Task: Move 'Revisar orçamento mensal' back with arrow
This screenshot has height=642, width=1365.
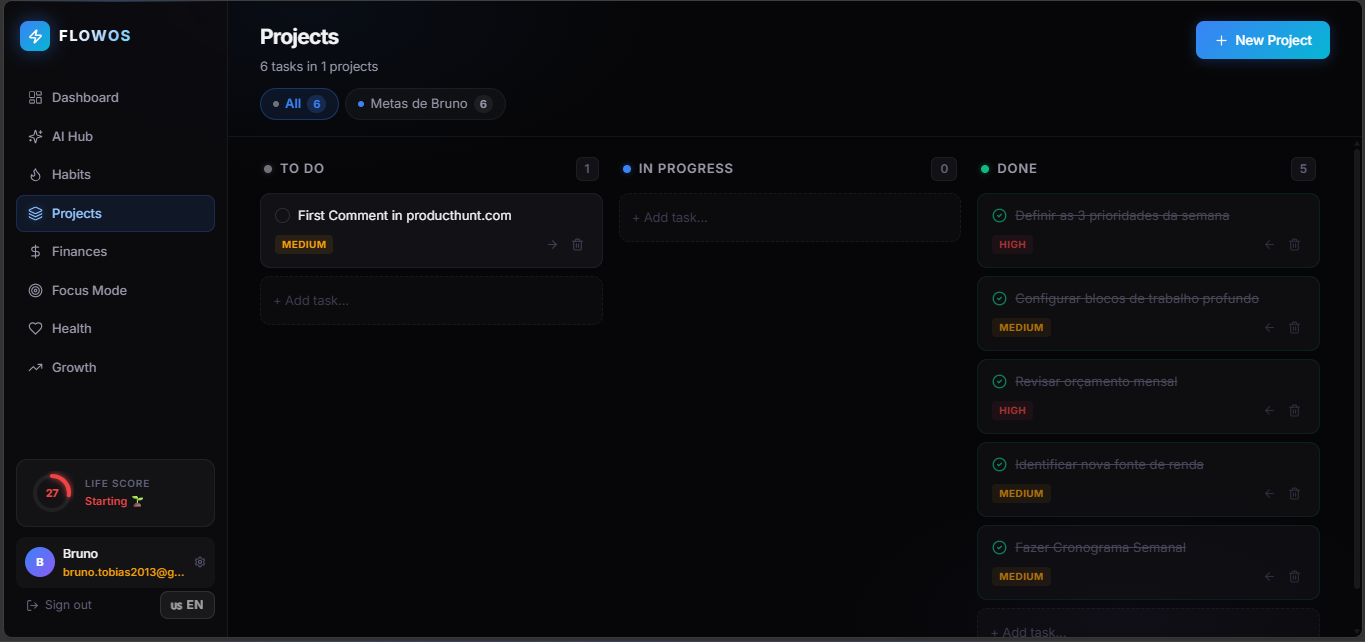Action: click(x=1269, y=410)
